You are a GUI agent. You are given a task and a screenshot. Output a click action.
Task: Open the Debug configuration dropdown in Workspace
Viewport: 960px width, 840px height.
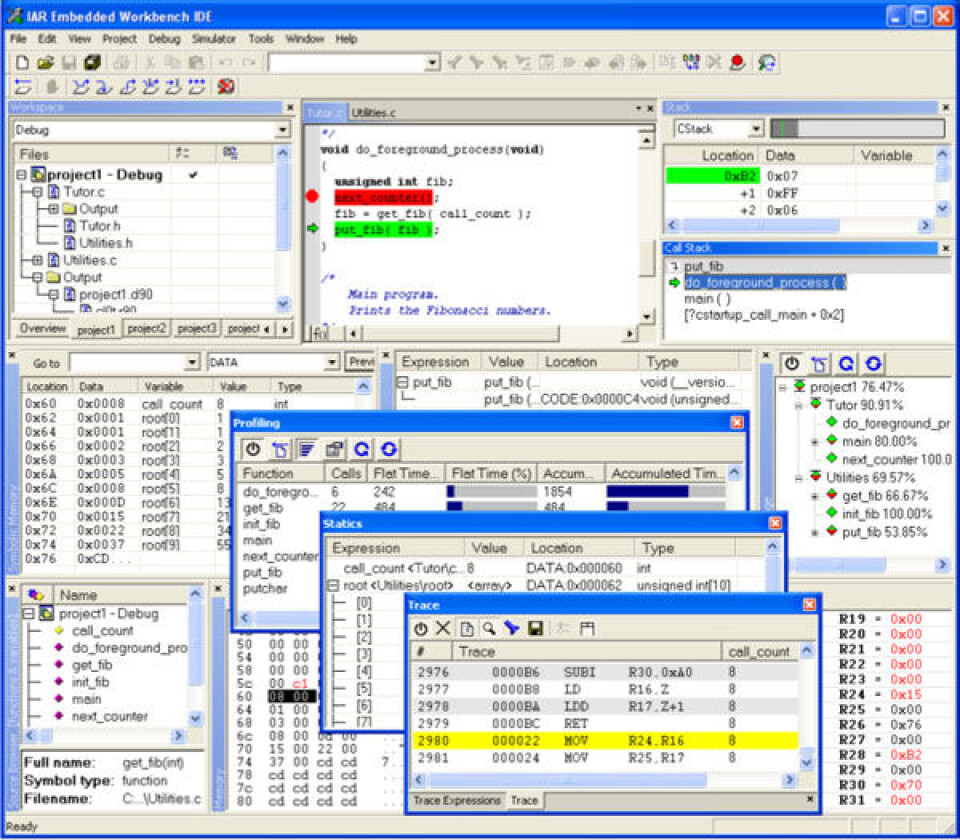282,130
